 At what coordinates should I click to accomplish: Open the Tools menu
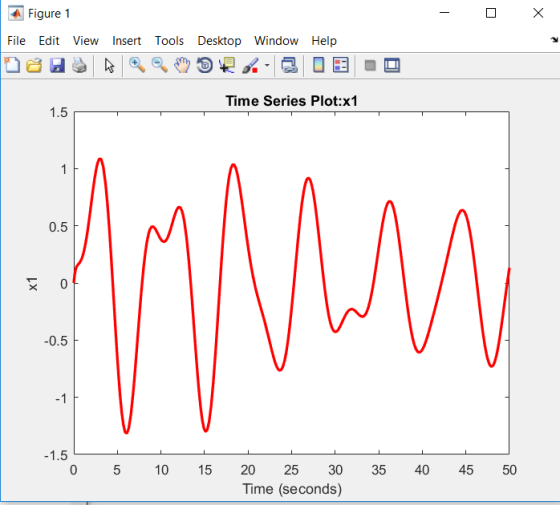point(169,41)
